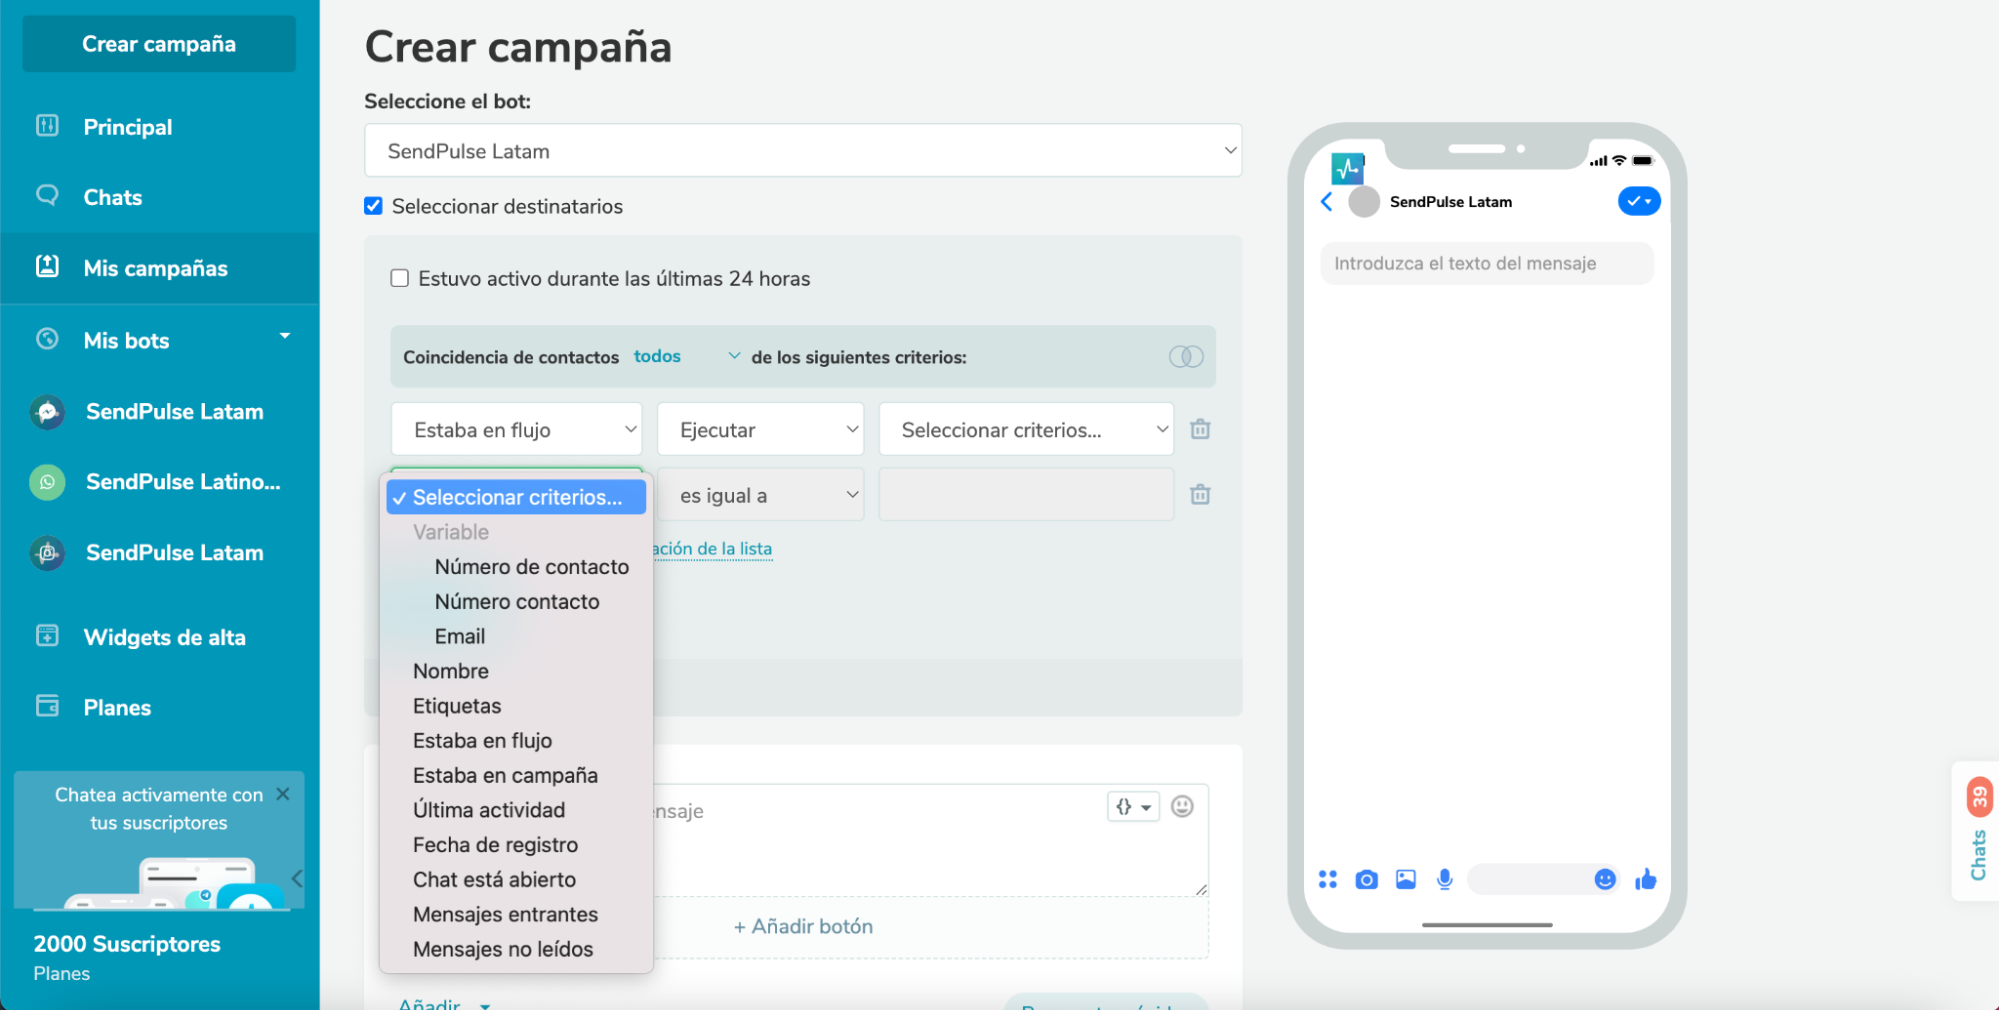Open the emoji picker in message editor
Screen dimensions: 1999x1011
[1182, 806]
